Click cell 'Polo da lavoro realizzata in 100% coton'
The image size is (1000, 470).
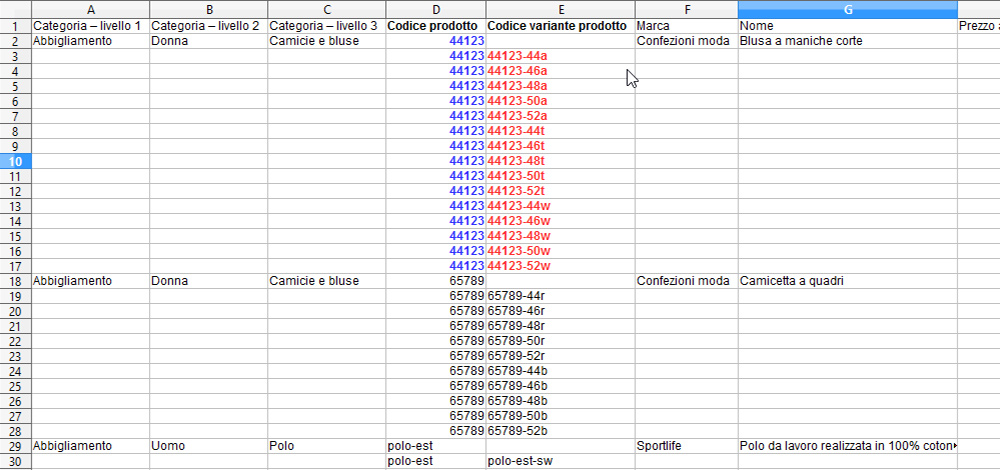click(848, 446)
